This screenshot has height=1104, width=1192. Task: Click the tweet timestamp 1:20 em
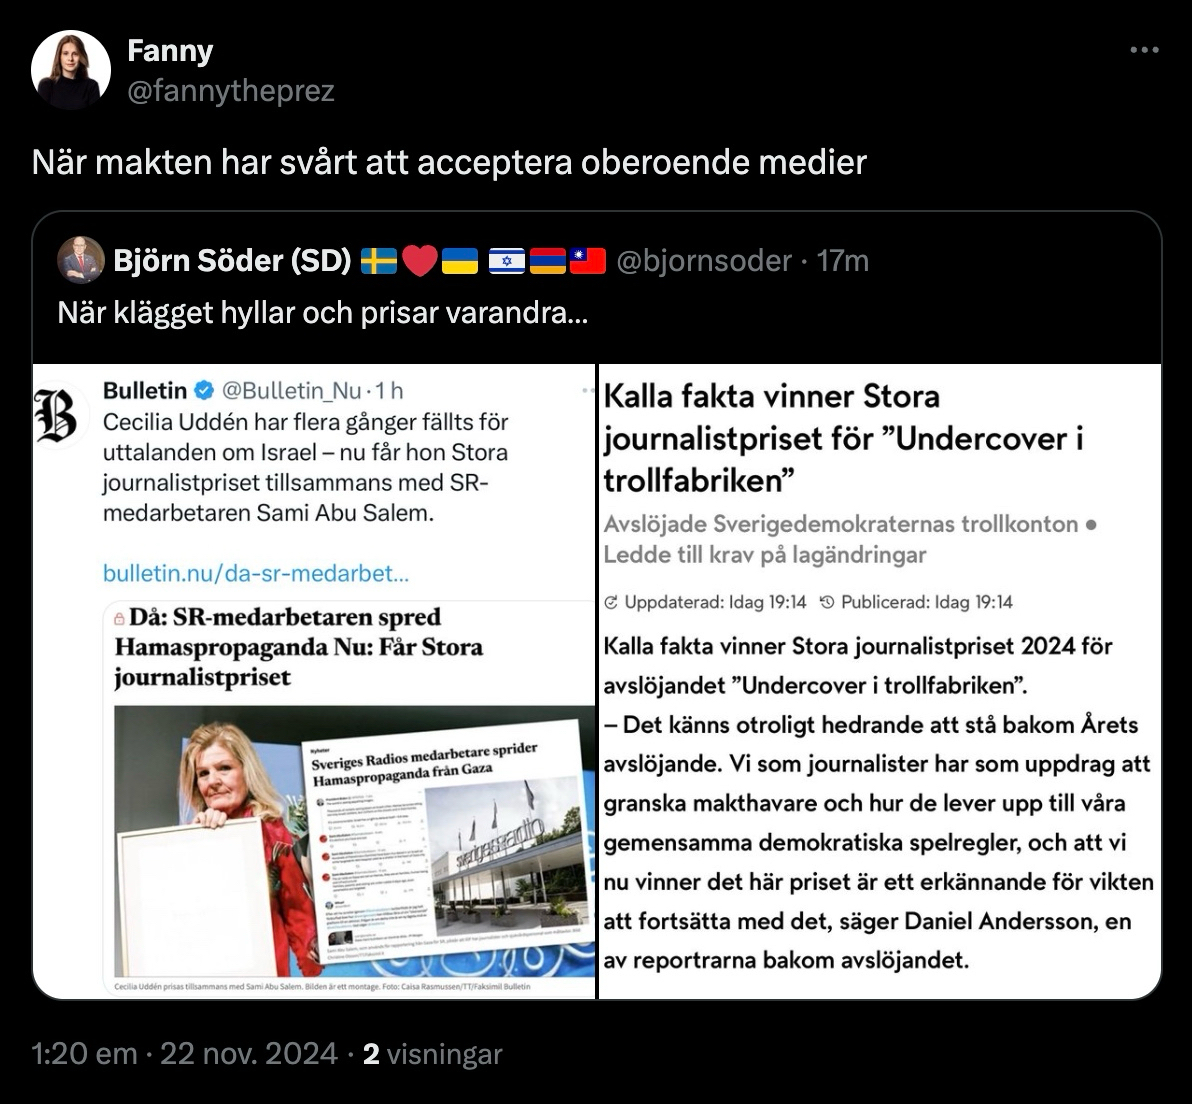[x=84, y=1054]
